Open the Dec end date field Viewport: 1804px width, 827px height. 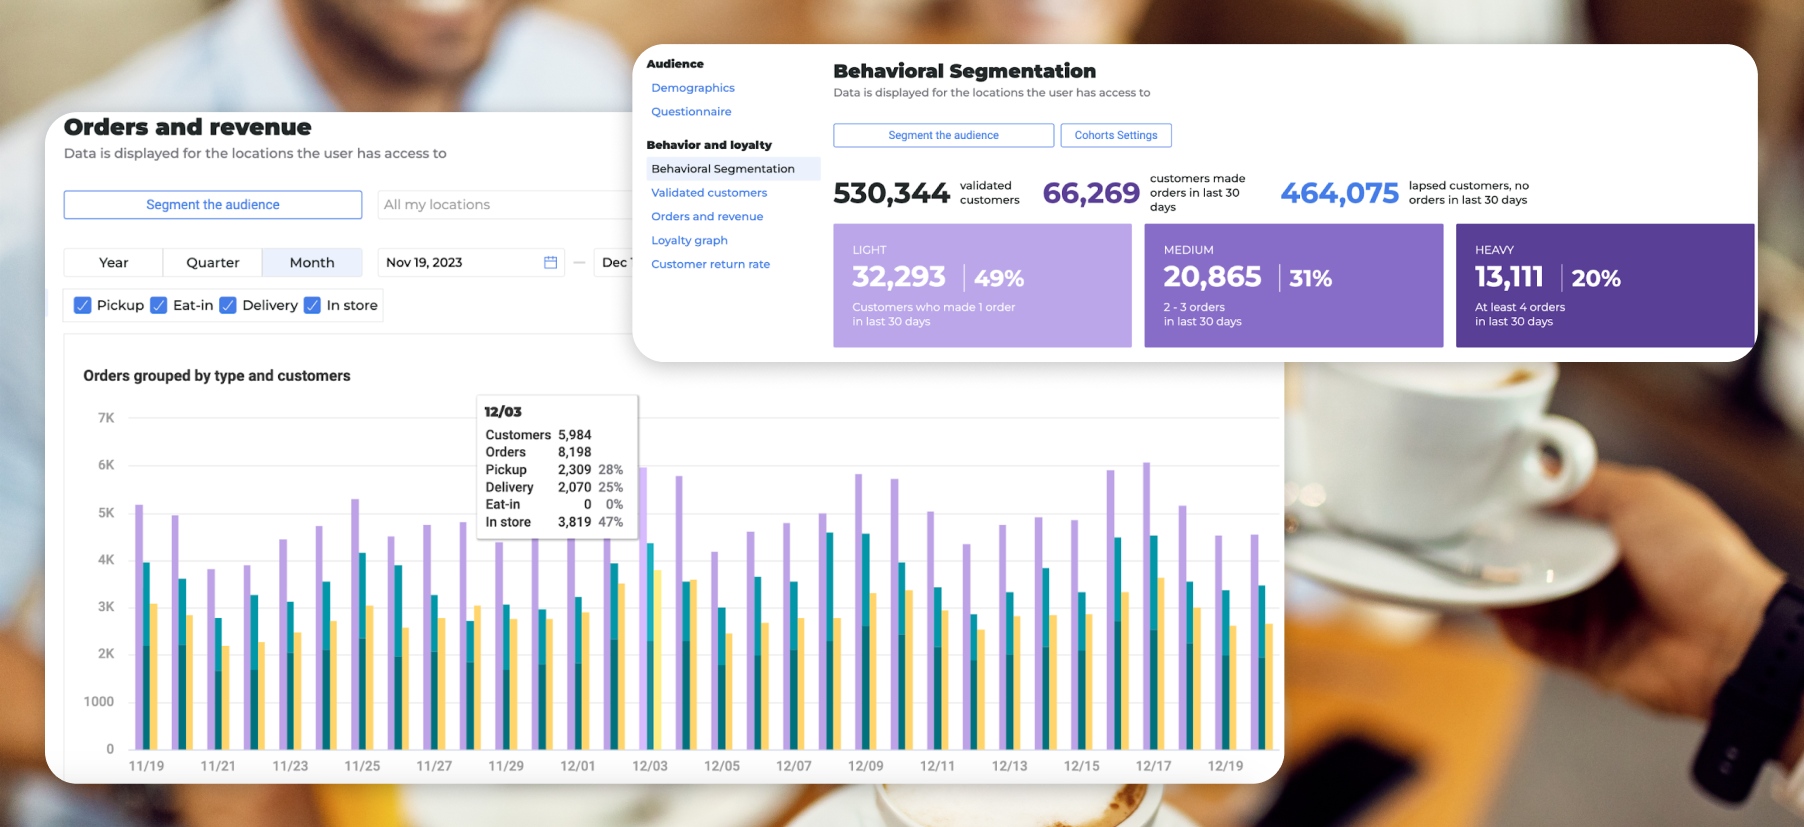[613, 262]
